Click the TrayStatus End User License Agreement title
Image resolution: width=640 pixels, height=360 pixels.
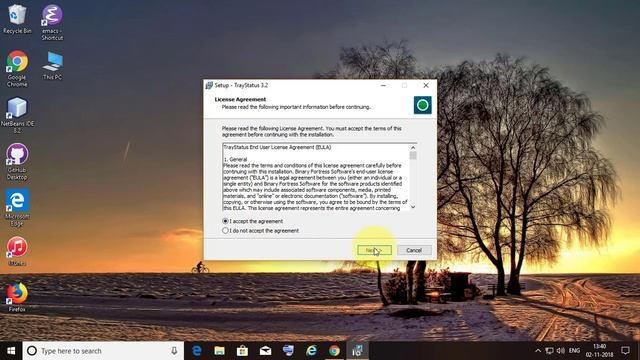277,147
